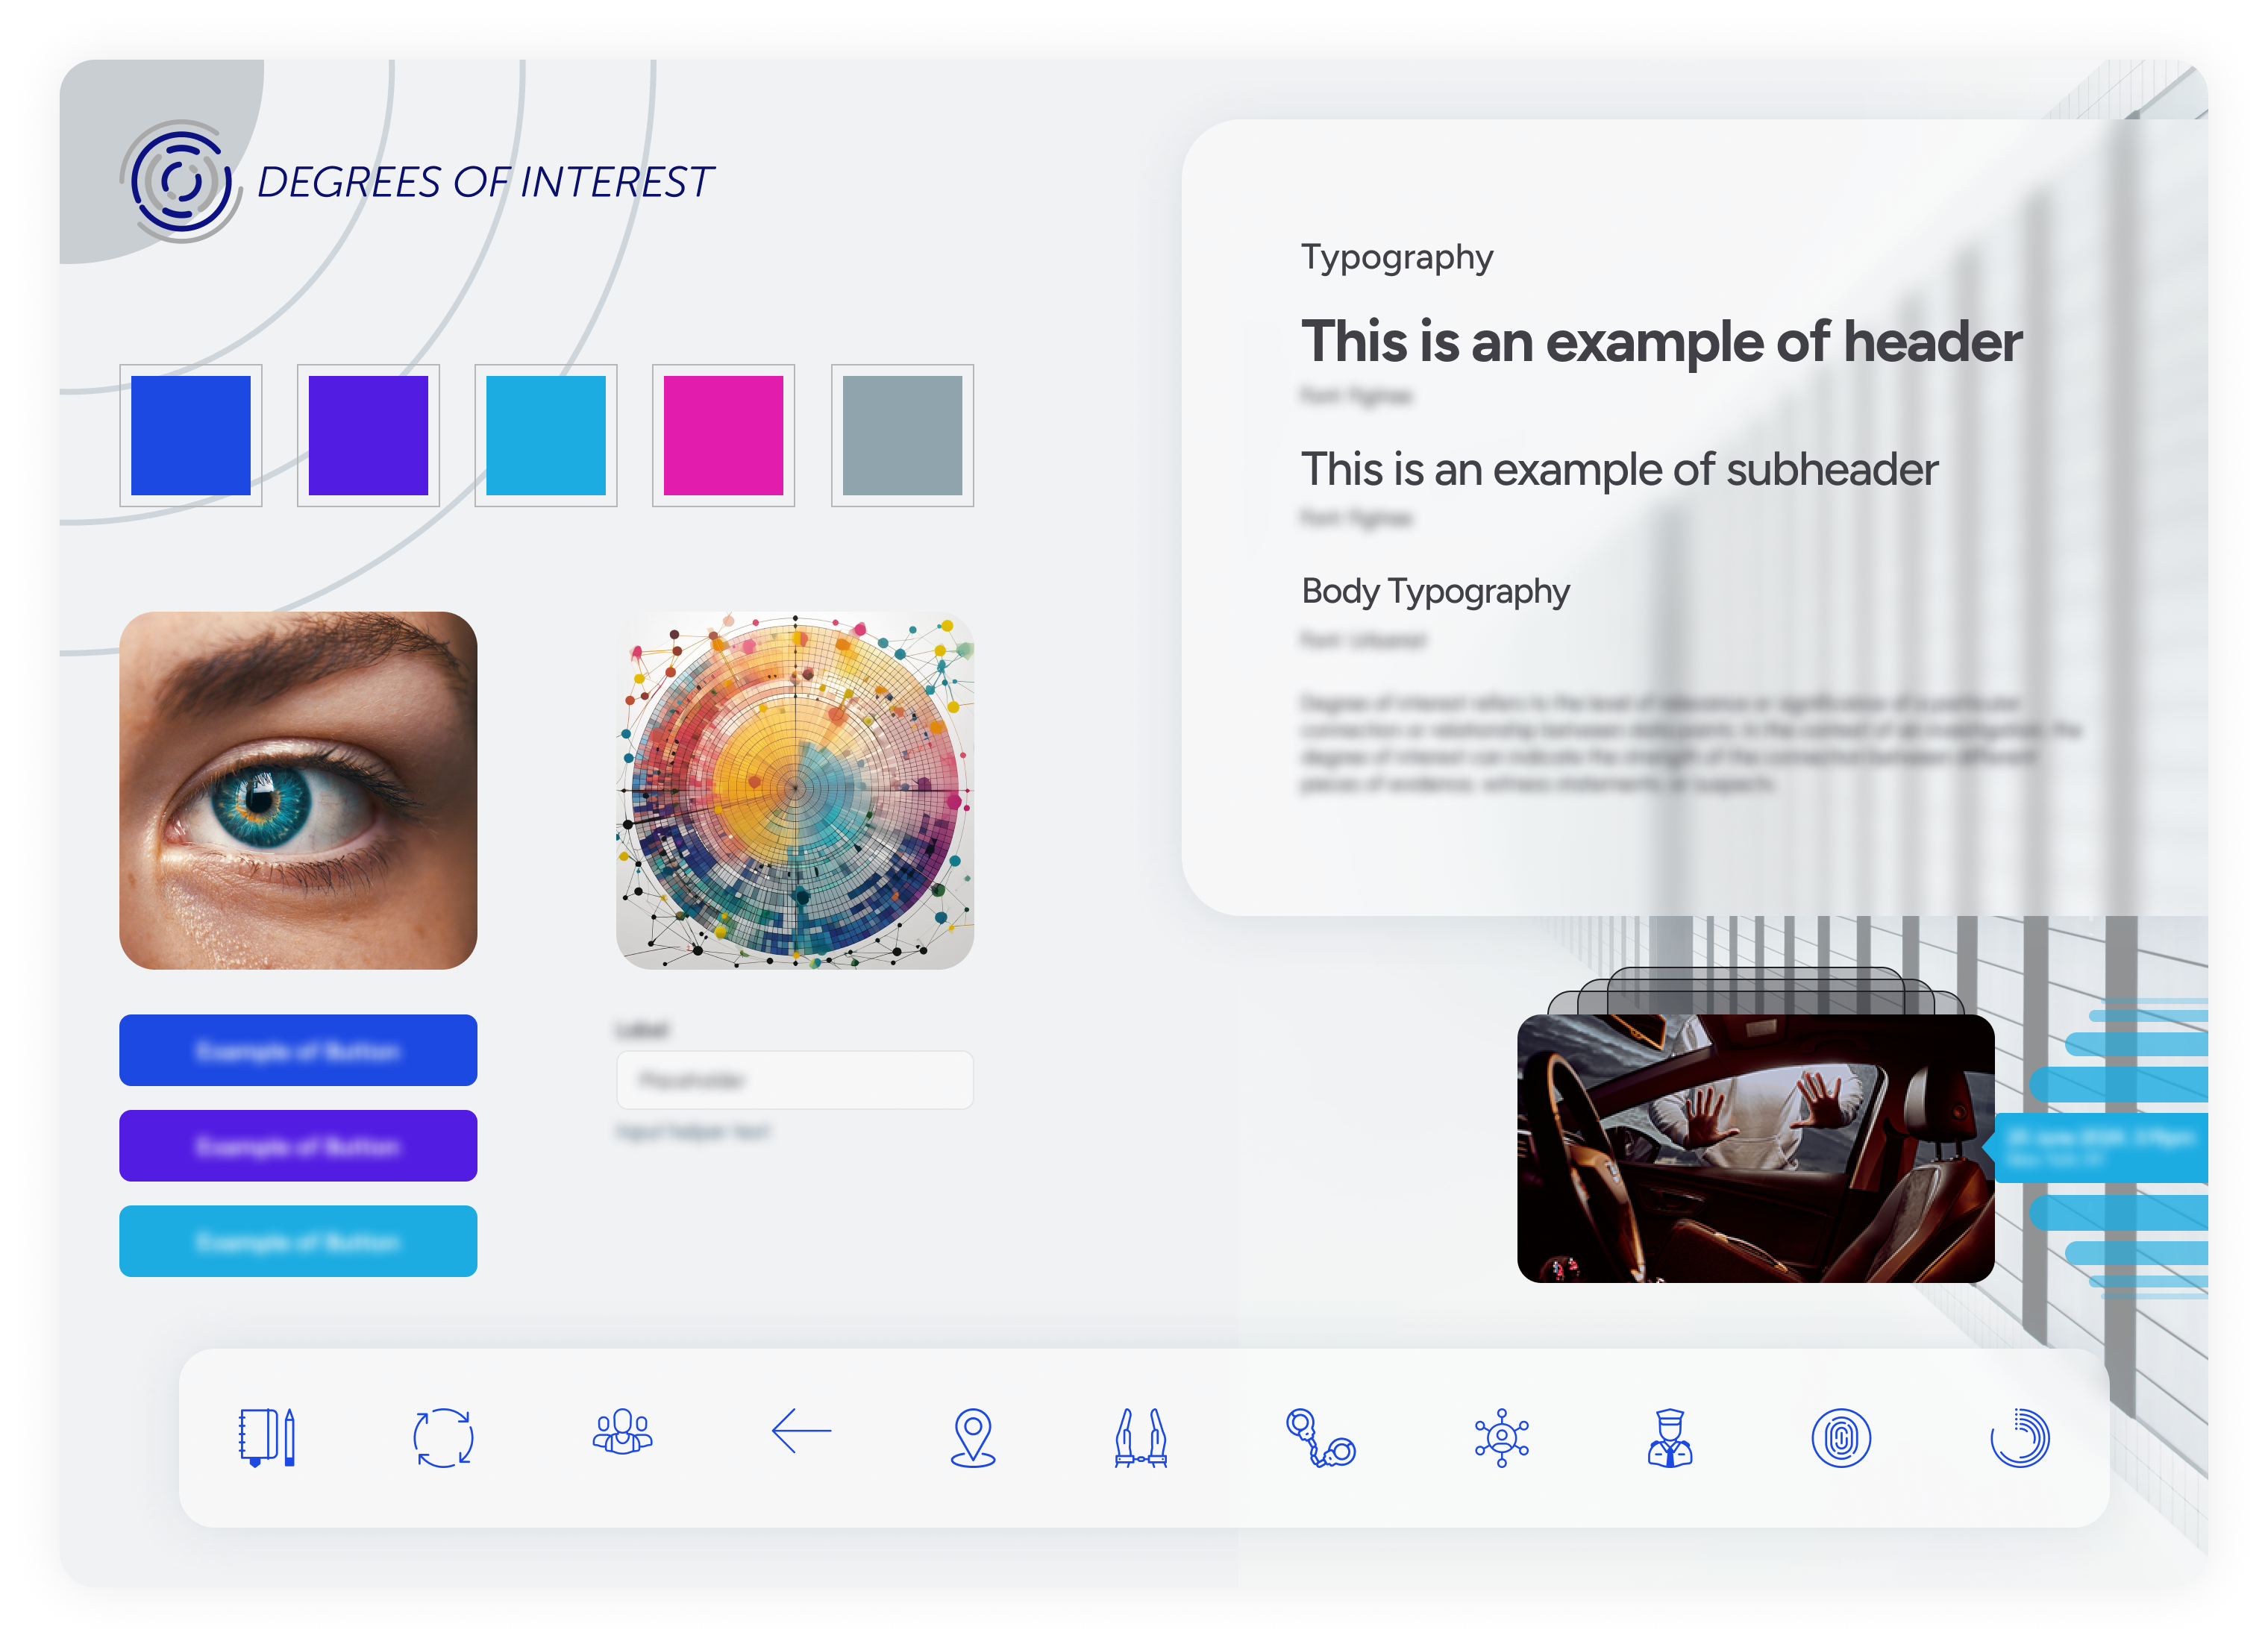This screenshot has width=2268, height=1647.
Task: Select the fingerprint icon
Action: pyautogui.click(x=1841, y=1437)
